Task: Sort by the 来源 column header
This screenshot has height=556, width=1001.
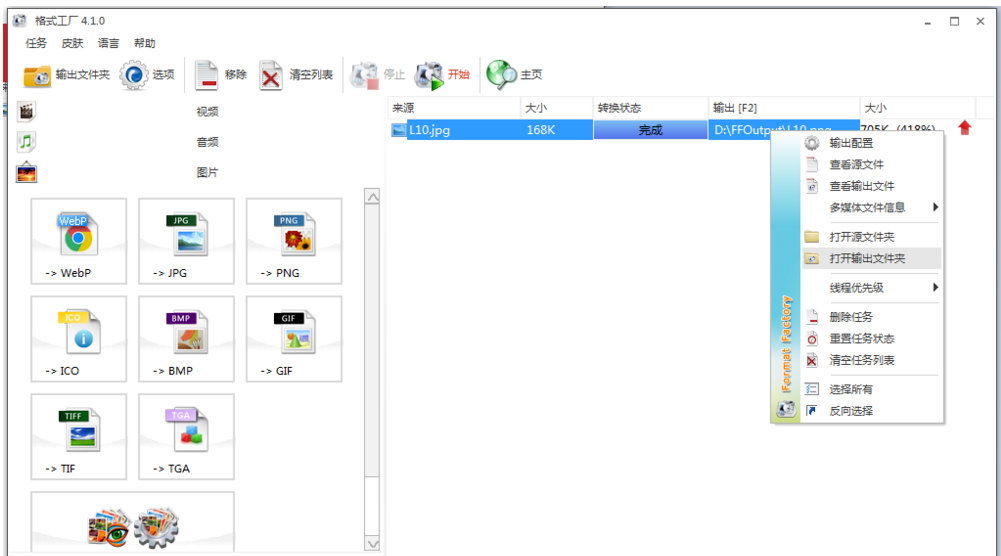Action: pyautogui.click(x=454, y=108)
